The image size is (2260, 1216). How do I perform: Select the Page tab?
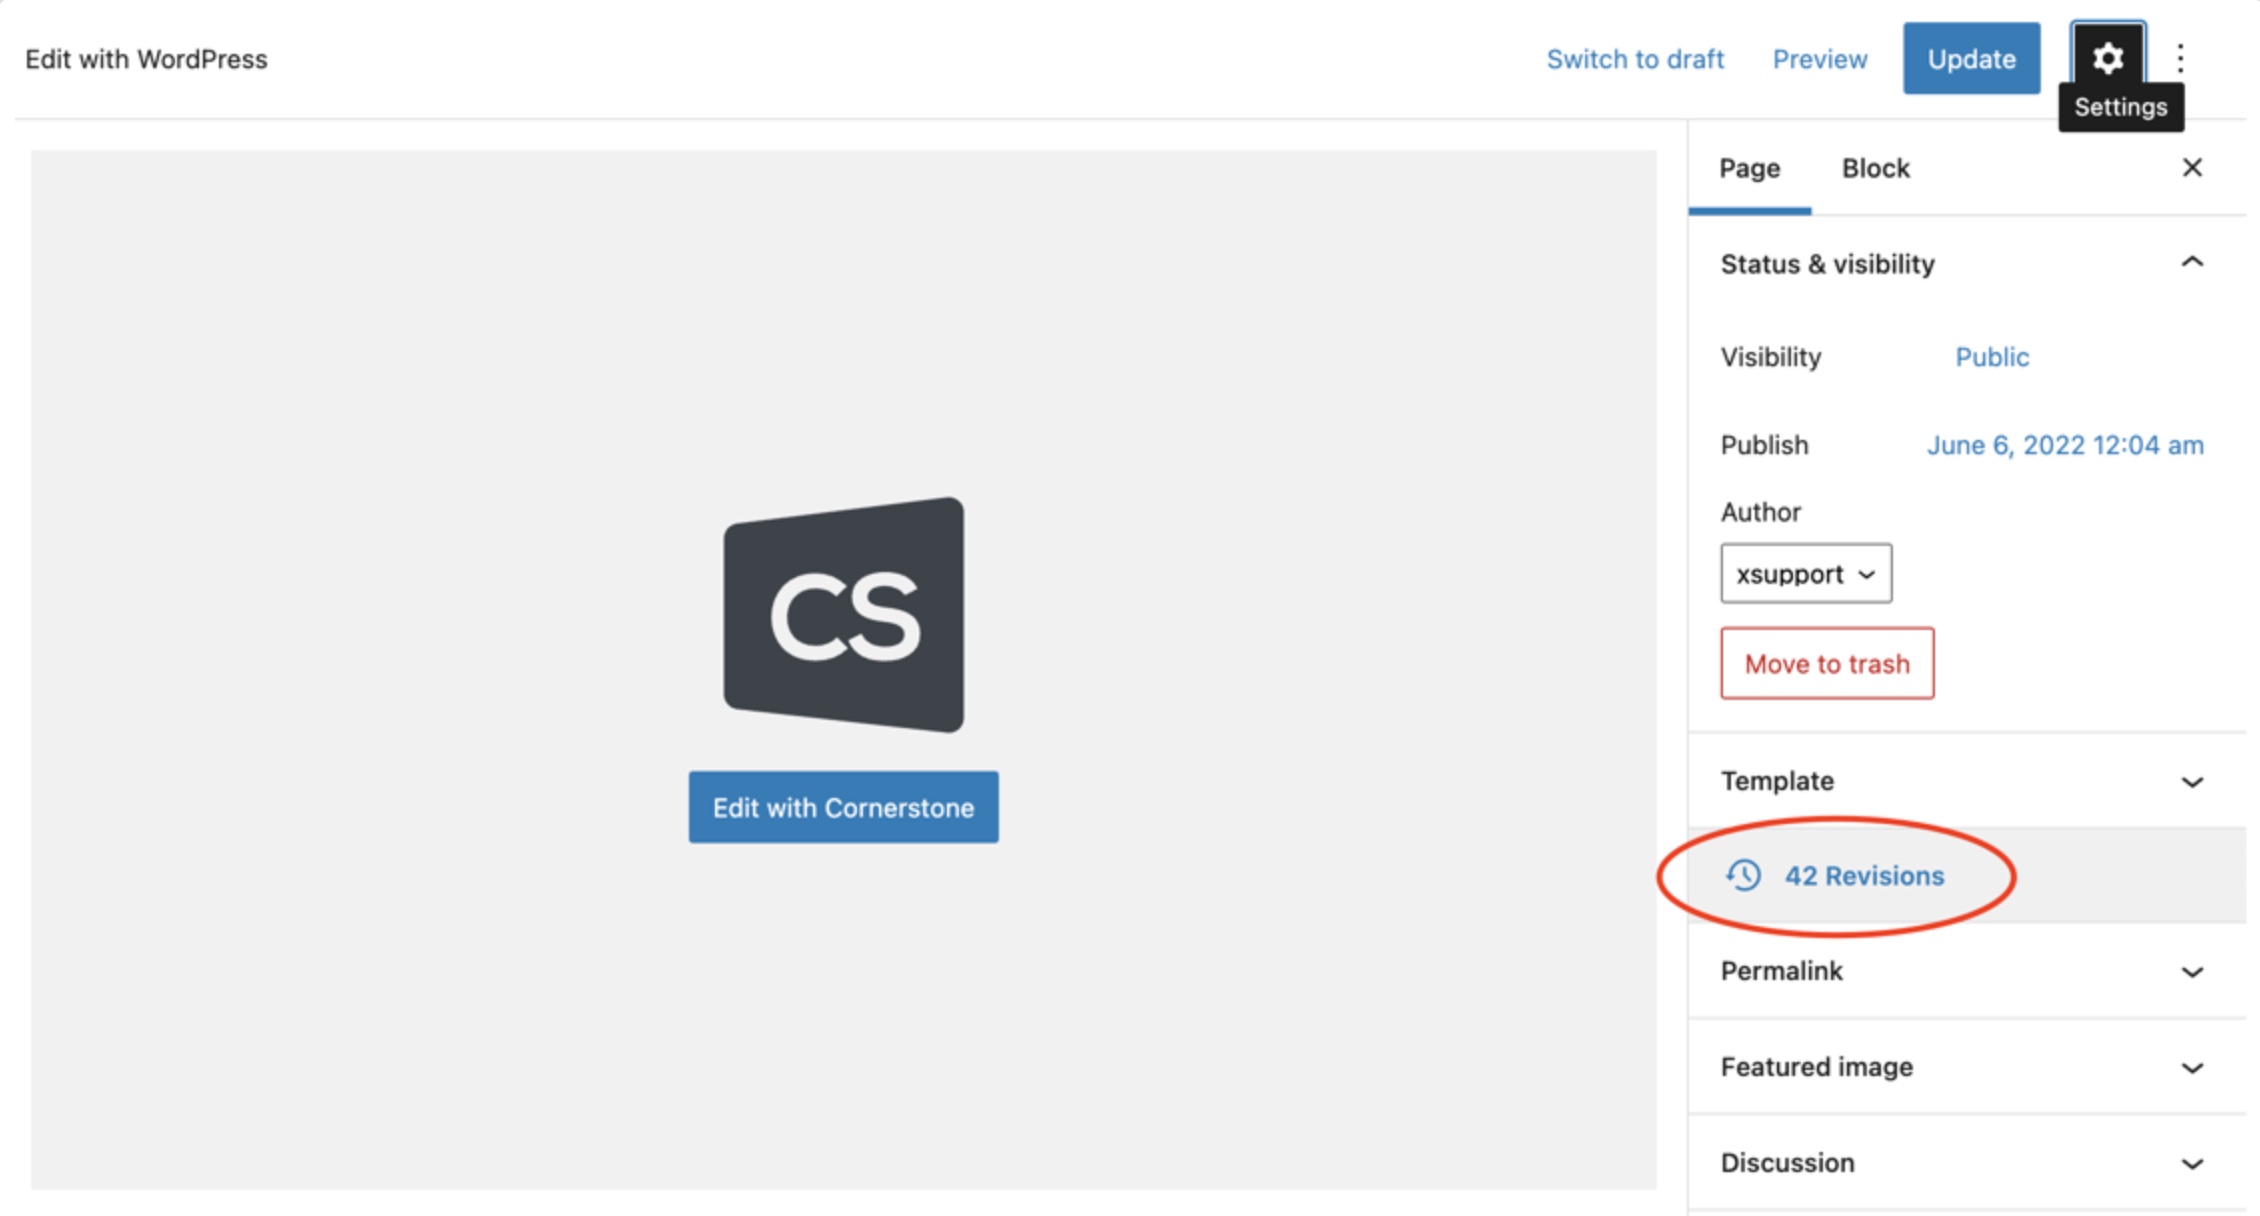1749,168
